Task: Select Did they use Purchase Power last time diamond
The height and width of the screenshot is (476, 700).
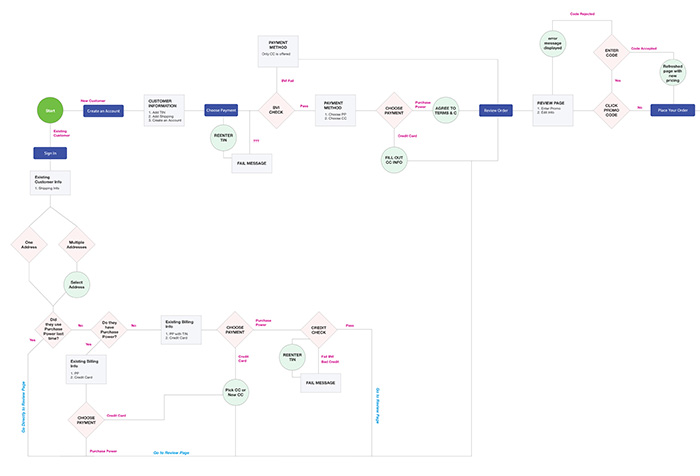Action: (53, 330)
